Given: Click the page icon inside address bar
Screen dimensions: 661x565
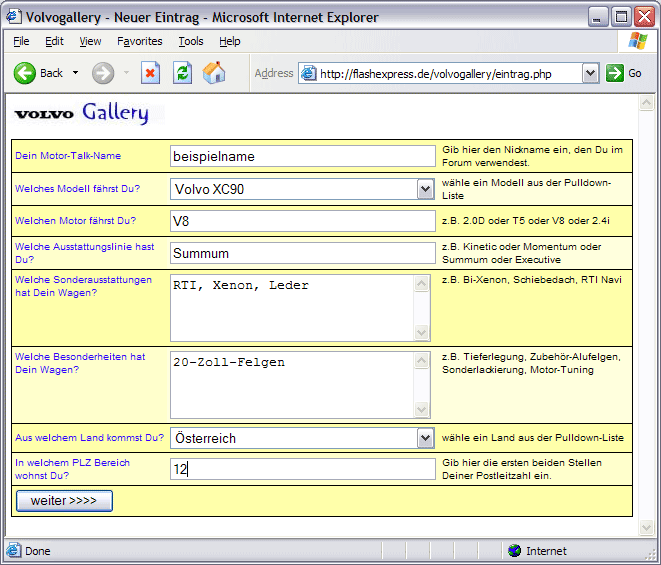Looking at the screenshot, I should (309, 73).
